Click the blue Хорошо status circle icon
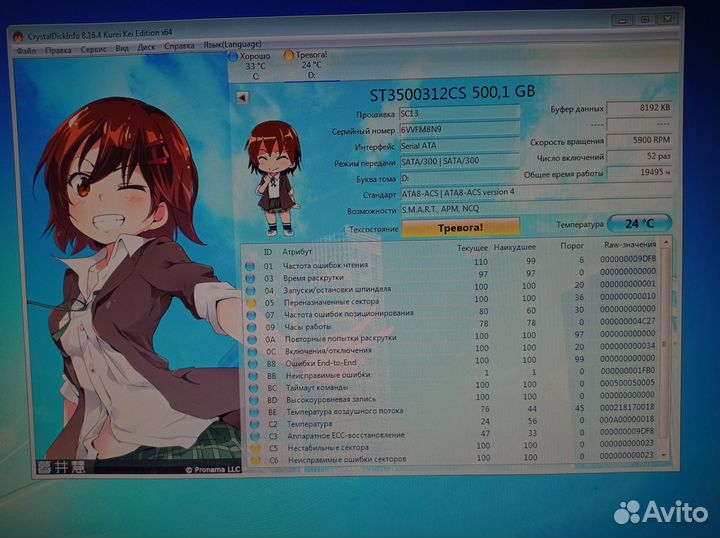720x538 pixels. [233, 57]
